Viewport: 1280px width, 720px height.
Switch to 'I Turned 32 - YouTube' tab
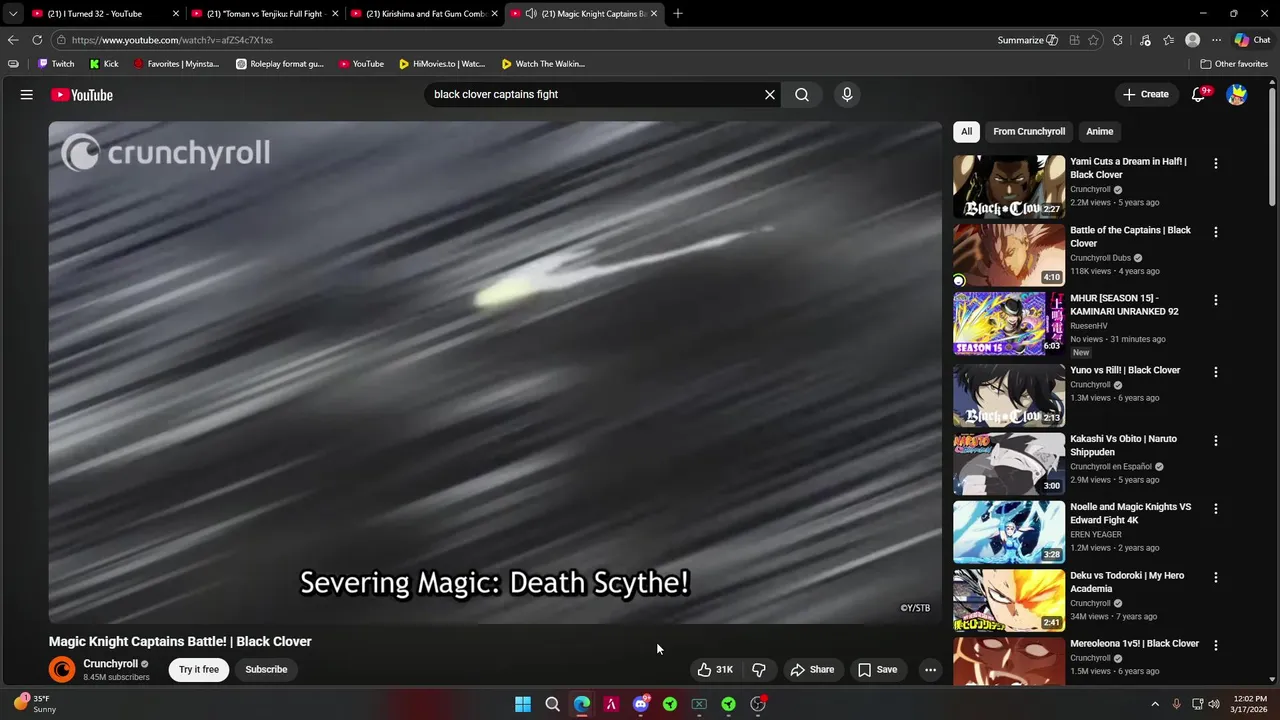pyautogui.click(x=105, y=14)
